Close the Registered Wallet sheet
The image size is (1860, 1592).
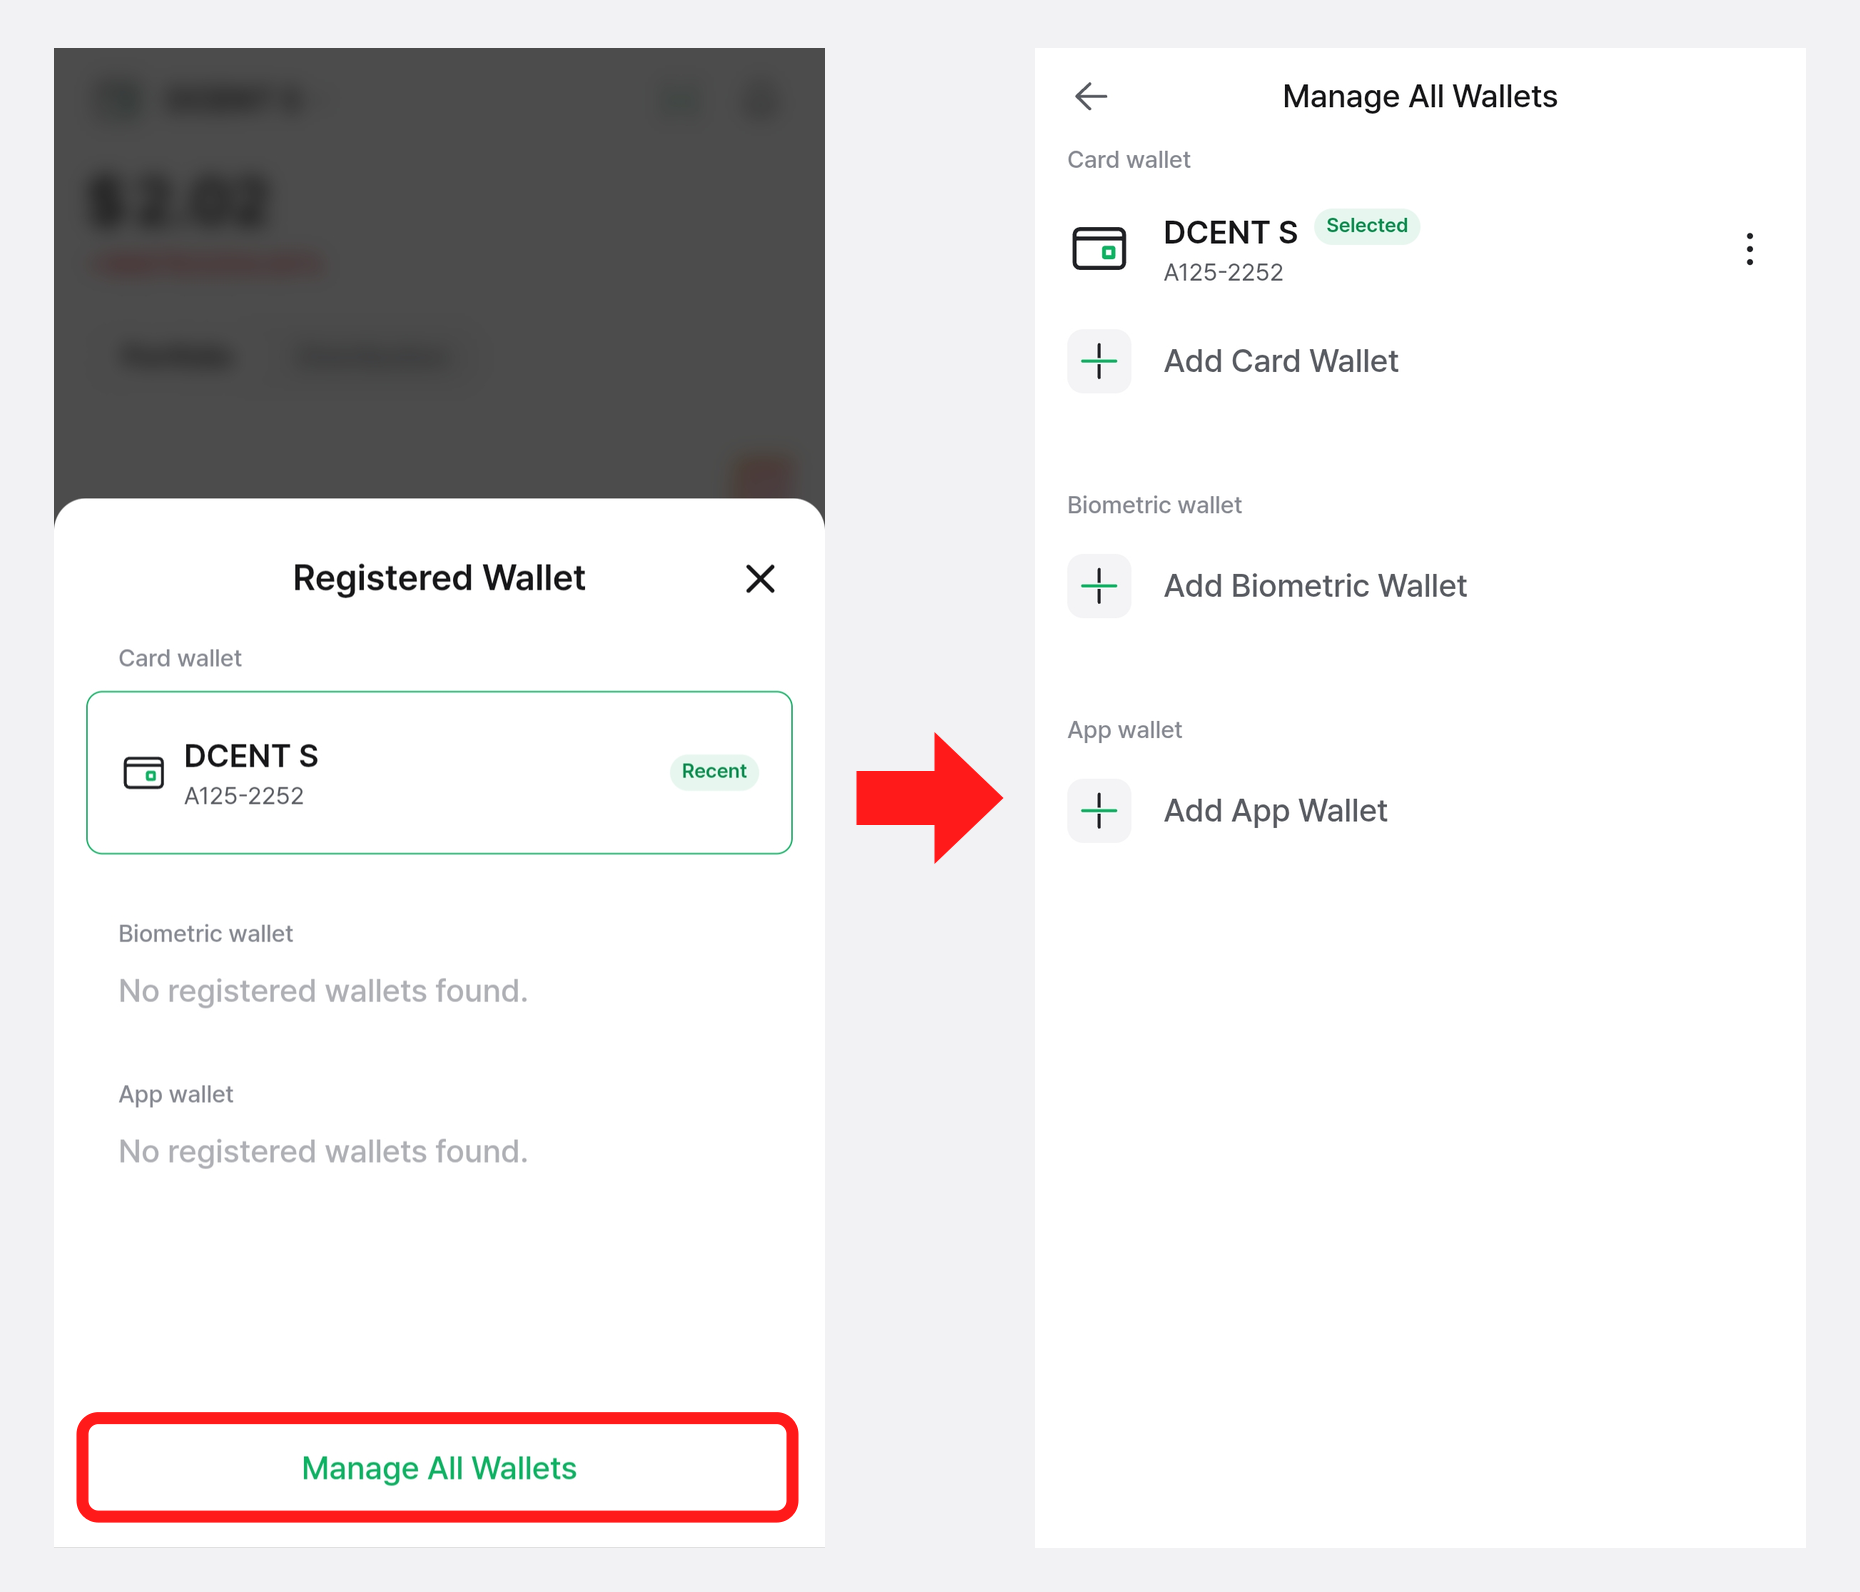pyautogui.click(x=760, y=578)
